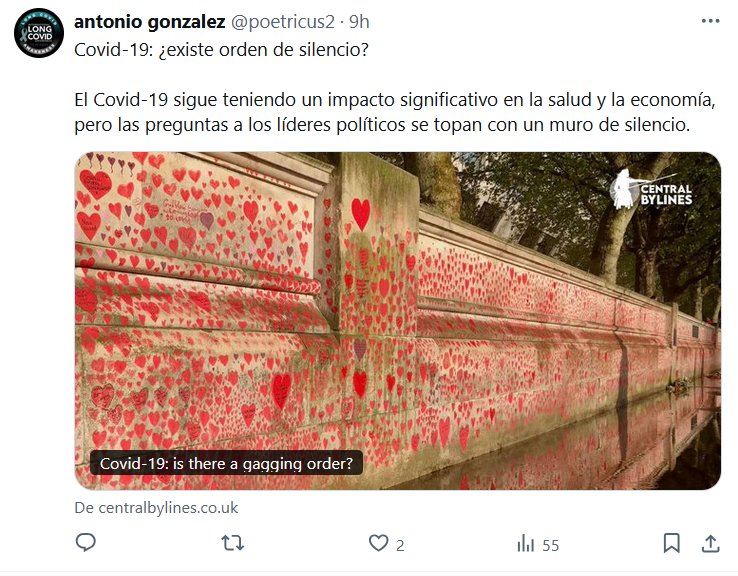This screenshot has width=738, height=576.
Task: Open the three-dot more options menu
Action: (710, 21)
